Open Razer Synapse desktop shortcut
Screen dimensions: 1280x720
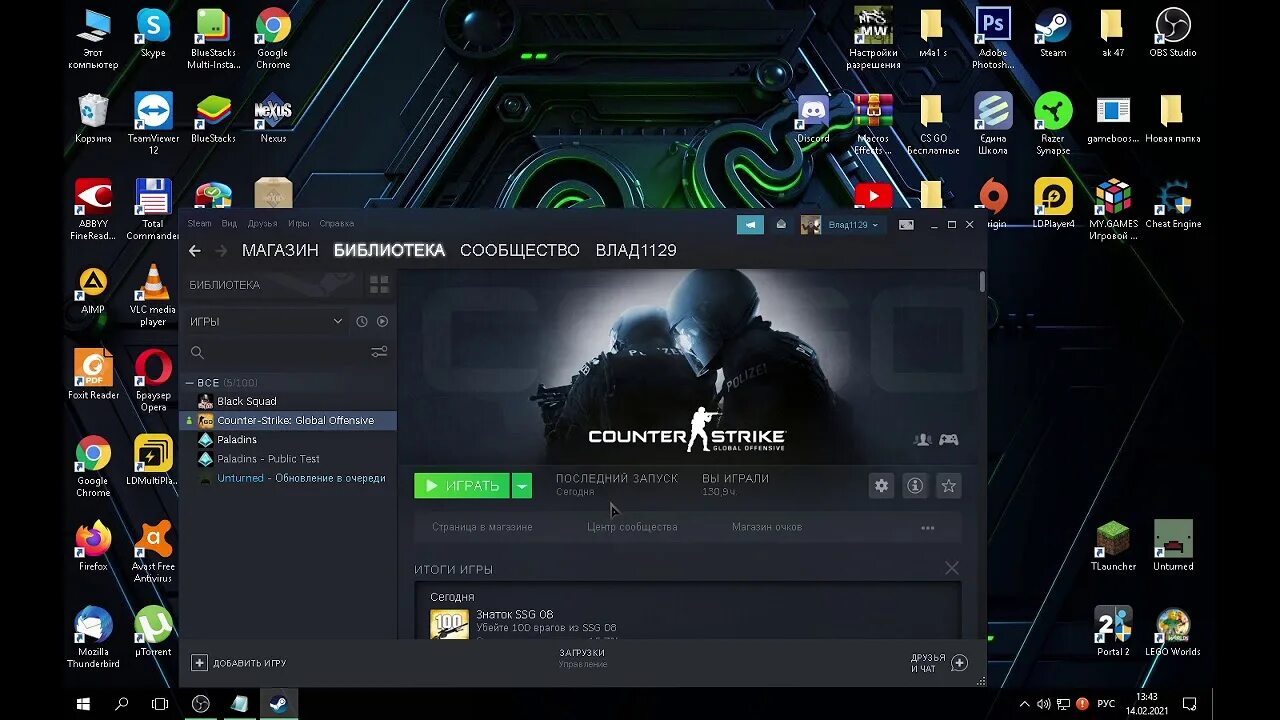[1053, 125]
